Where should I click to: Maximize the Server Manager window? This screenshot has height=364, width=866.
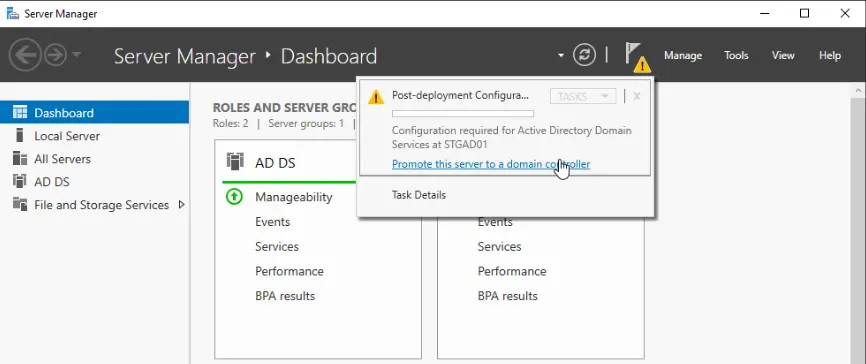click(804, 13)
